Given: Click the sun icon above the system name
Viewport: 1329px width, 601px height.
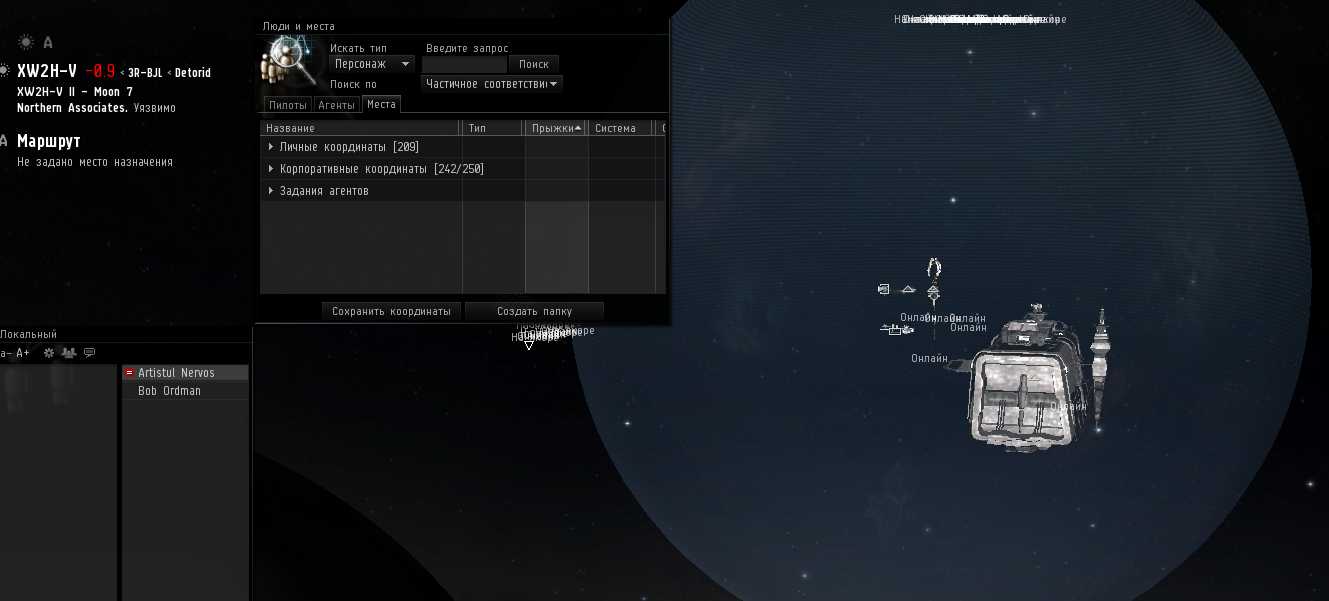Looking at the screenshot, I should (x=26, y=42).
